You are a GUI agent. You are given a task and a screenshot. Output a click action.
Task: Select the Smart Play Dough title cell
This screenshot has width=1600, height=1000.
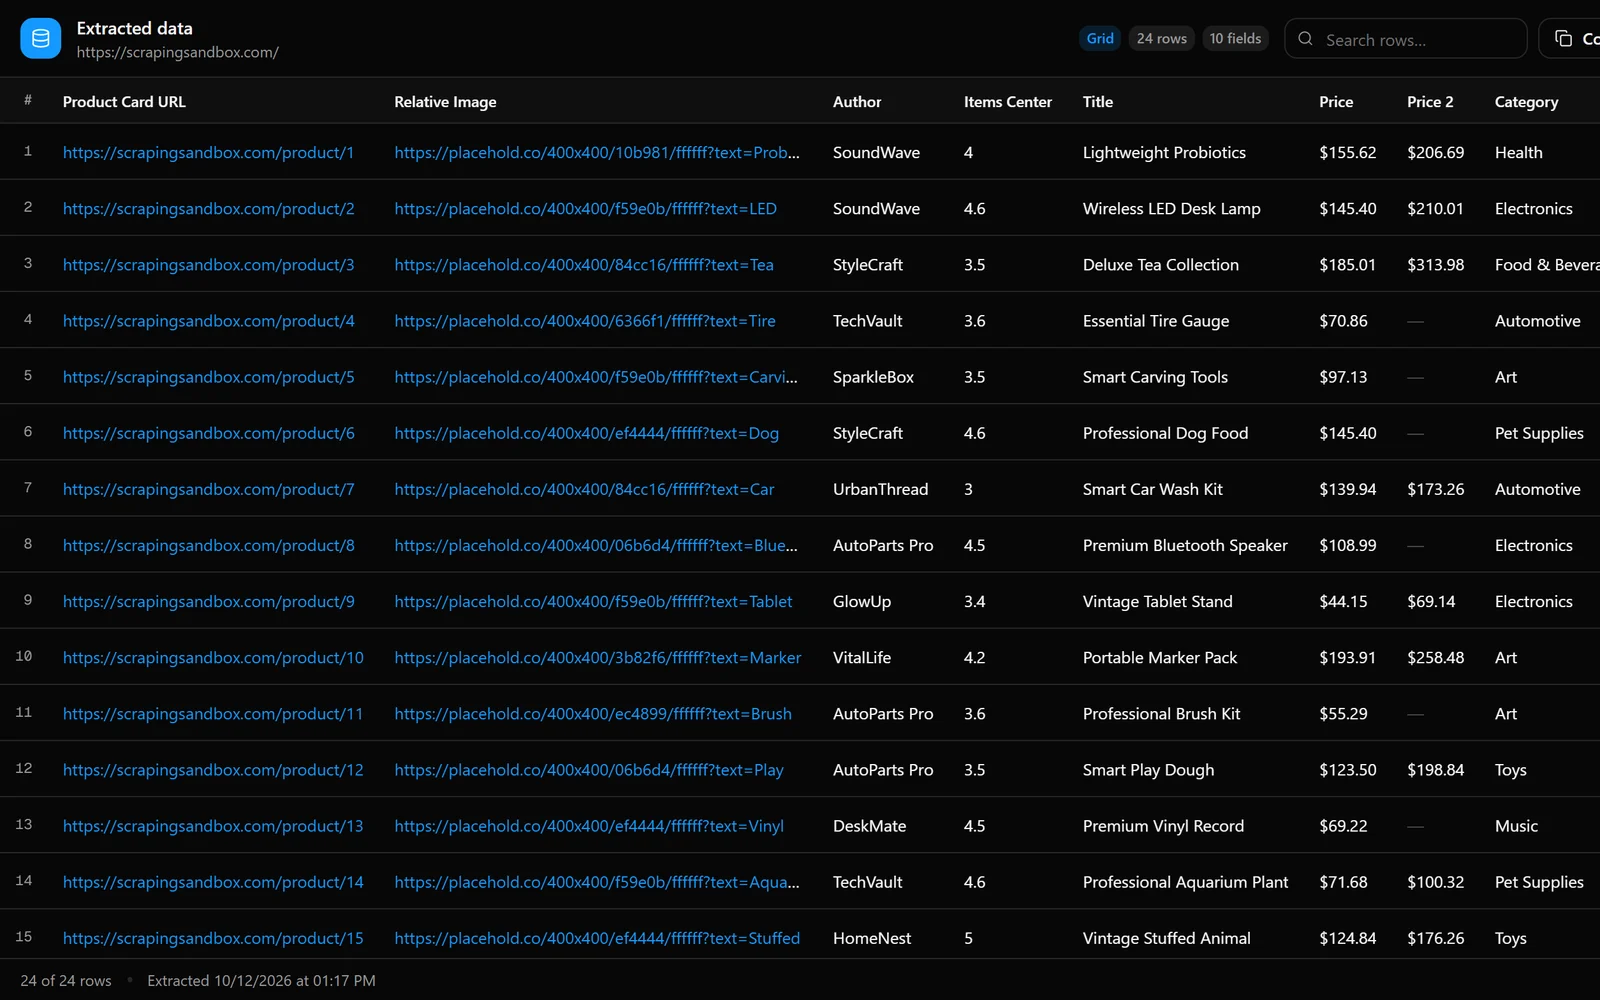point(1148,770)
